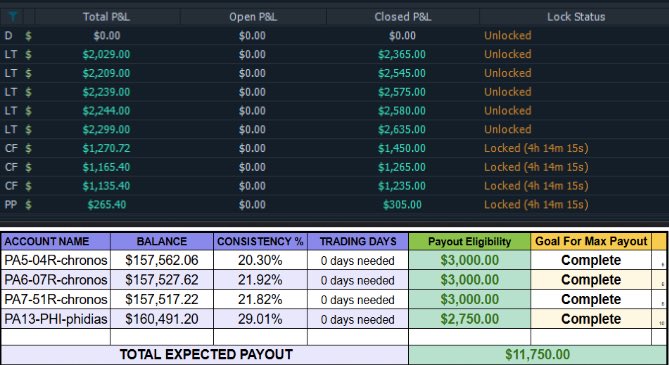Select the $160,491.20 balance cell
Image resolution: width=669 pixels, height=365 pixels.
point(162,319)
